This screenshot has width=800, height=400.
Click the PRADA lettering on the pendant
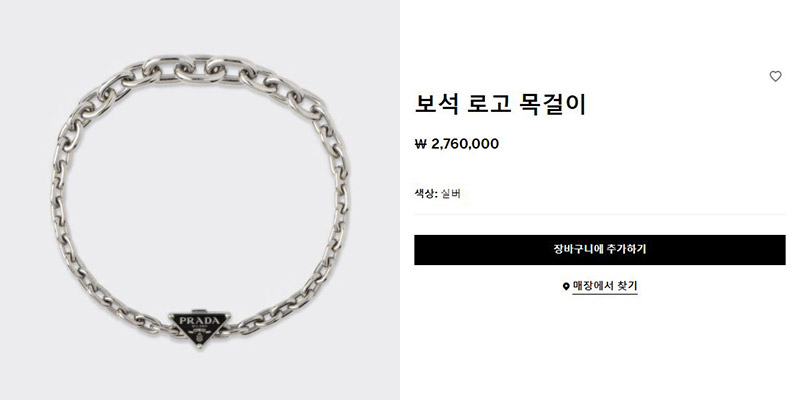click(x=199, y=320)
